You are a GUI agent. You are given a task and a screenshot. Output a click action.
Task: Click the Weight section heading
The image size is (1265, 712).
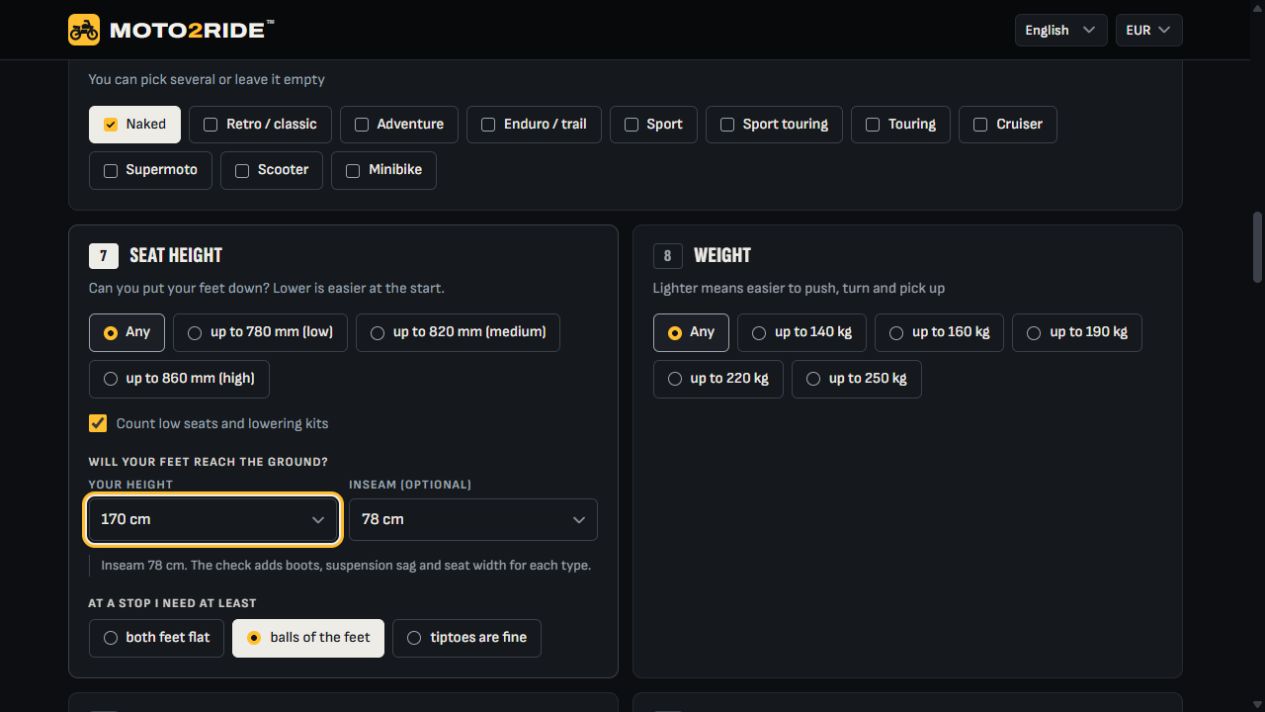pos(722,255)
